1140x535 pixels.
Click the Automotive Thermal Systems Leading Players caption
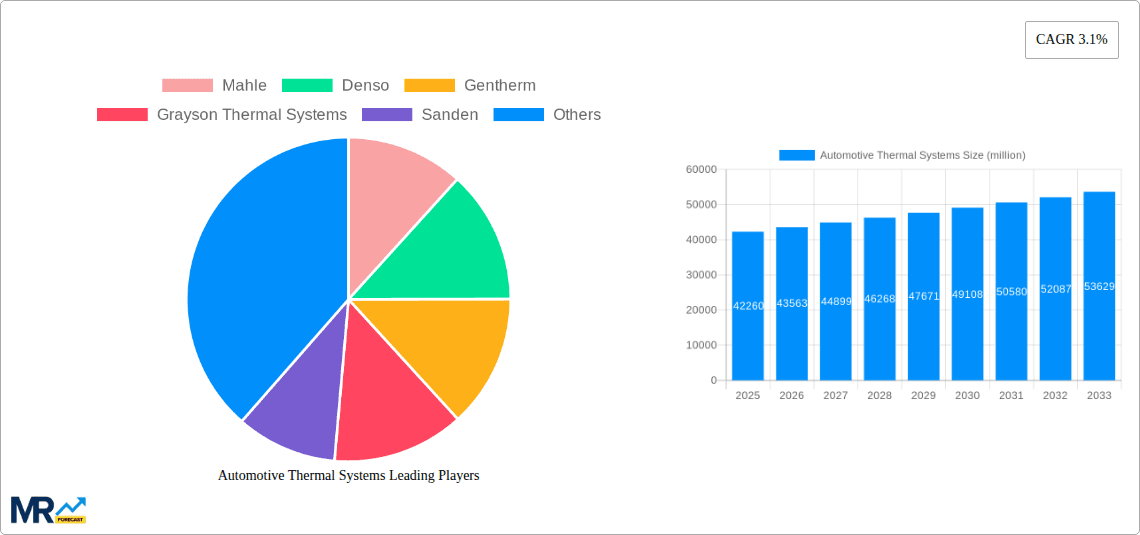(x=349, y=475)
